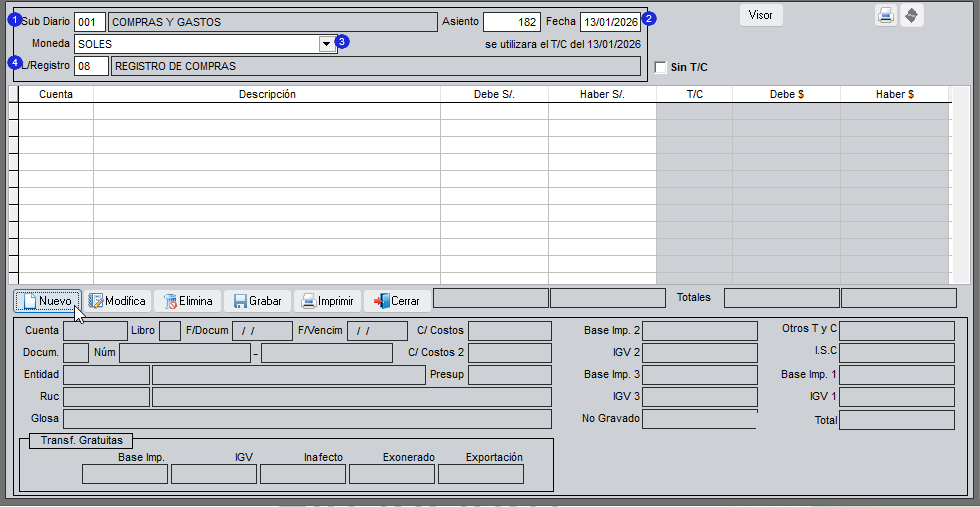
Task: Click the C/ Costos 2 input field
Action: [510, 353]
